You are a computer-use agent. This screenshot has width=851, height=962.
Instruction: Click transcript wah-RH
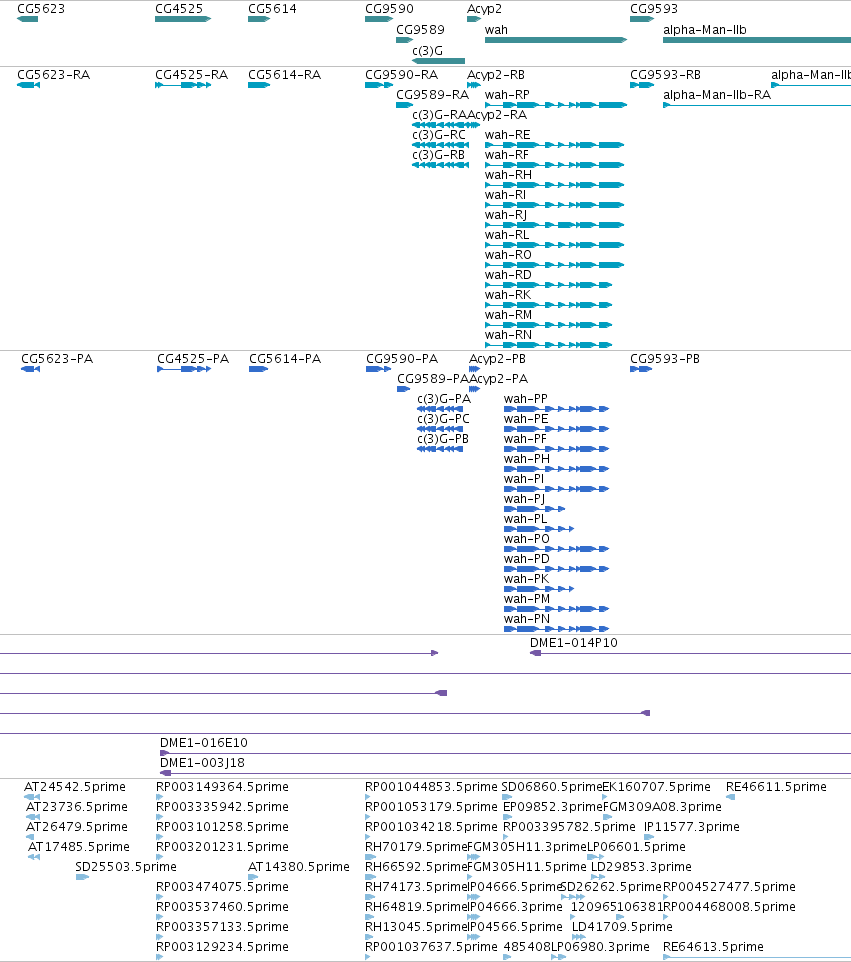click(508, 175)
